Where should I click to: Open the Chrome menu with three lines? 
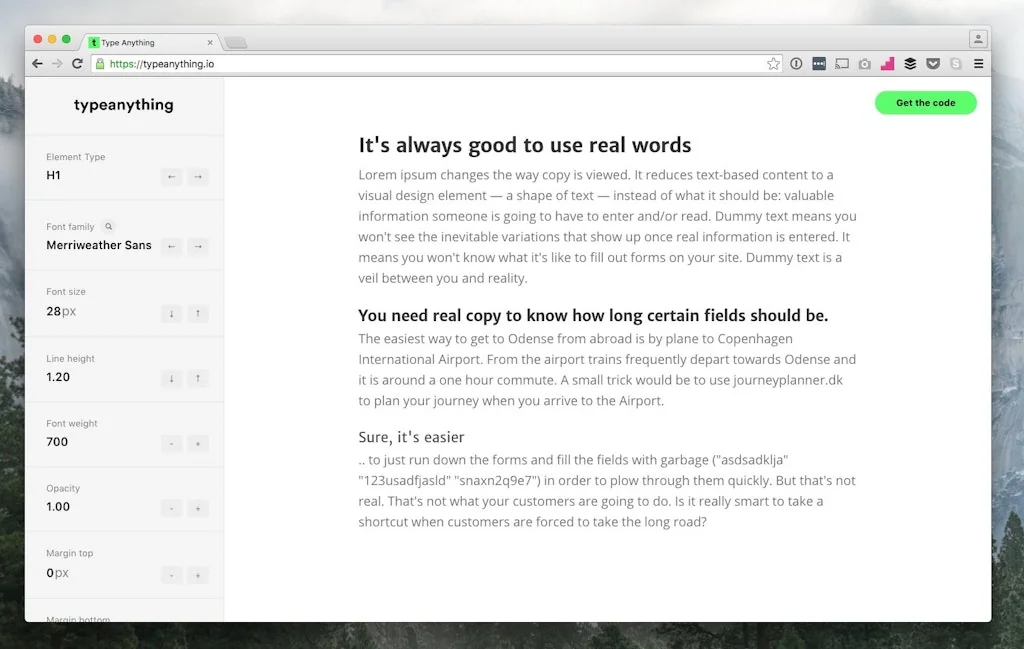(978, 63)
